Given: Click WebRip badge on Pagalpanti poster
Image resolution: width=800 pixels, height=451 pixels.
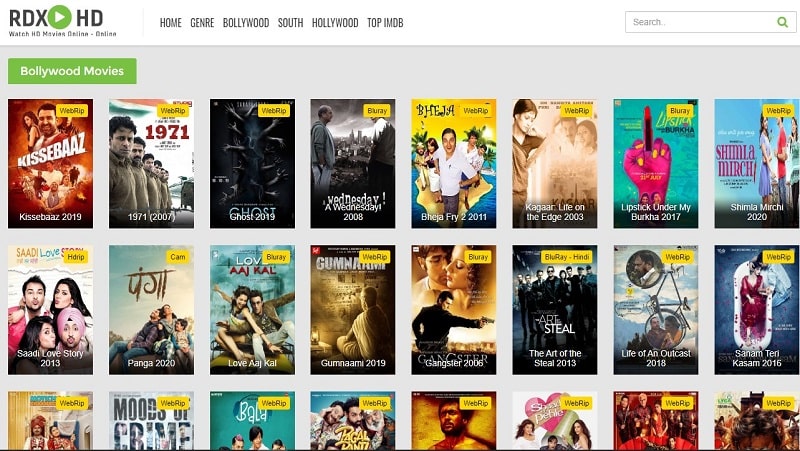Looking at the screenshot, I should point(374,403).
